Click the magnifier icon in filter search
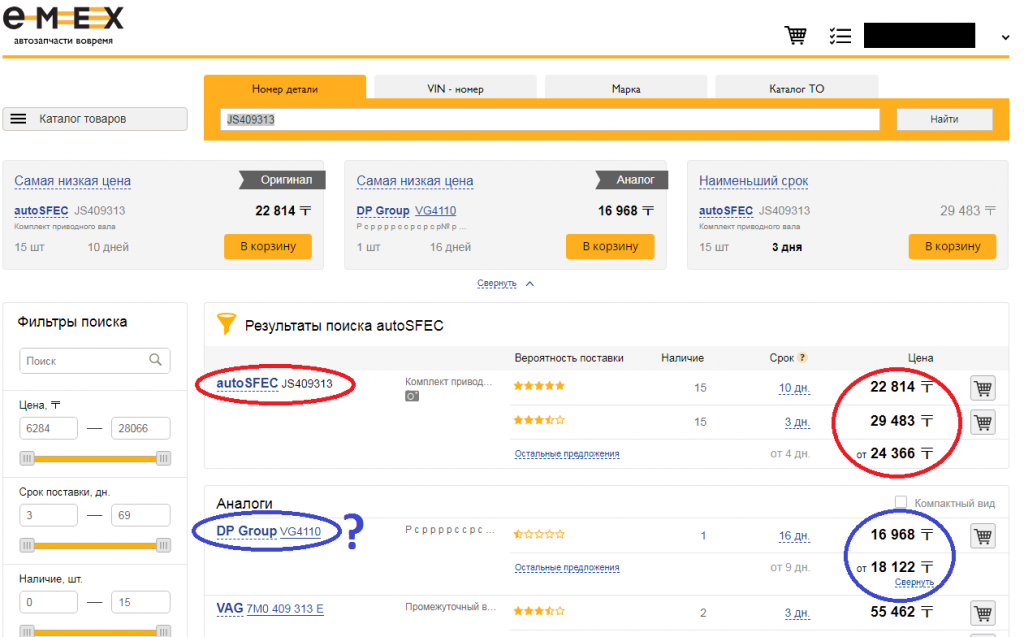This screenshot has height=637, width=1024. (x=155, y=360)
